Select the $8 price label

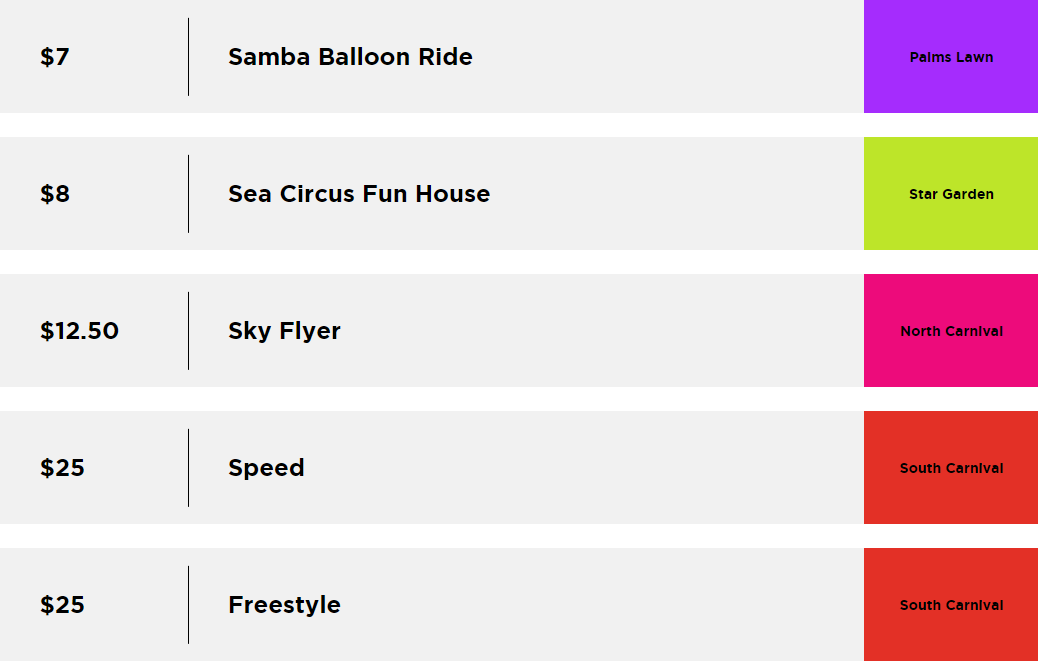pyautogui.click(x=55, y=194)
